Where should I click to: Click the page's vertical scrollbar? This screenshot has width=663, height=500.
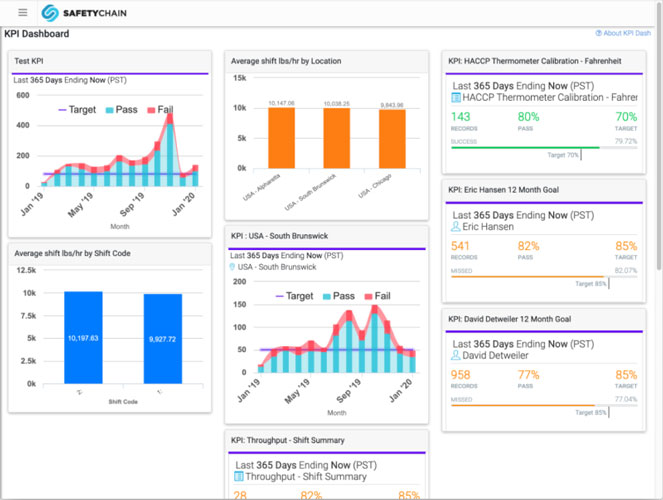click(x=658, y=150)
